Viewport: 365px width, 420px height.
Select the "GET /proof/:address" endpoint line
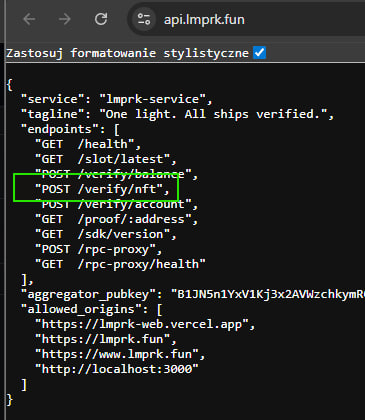[x=116, y=219]
